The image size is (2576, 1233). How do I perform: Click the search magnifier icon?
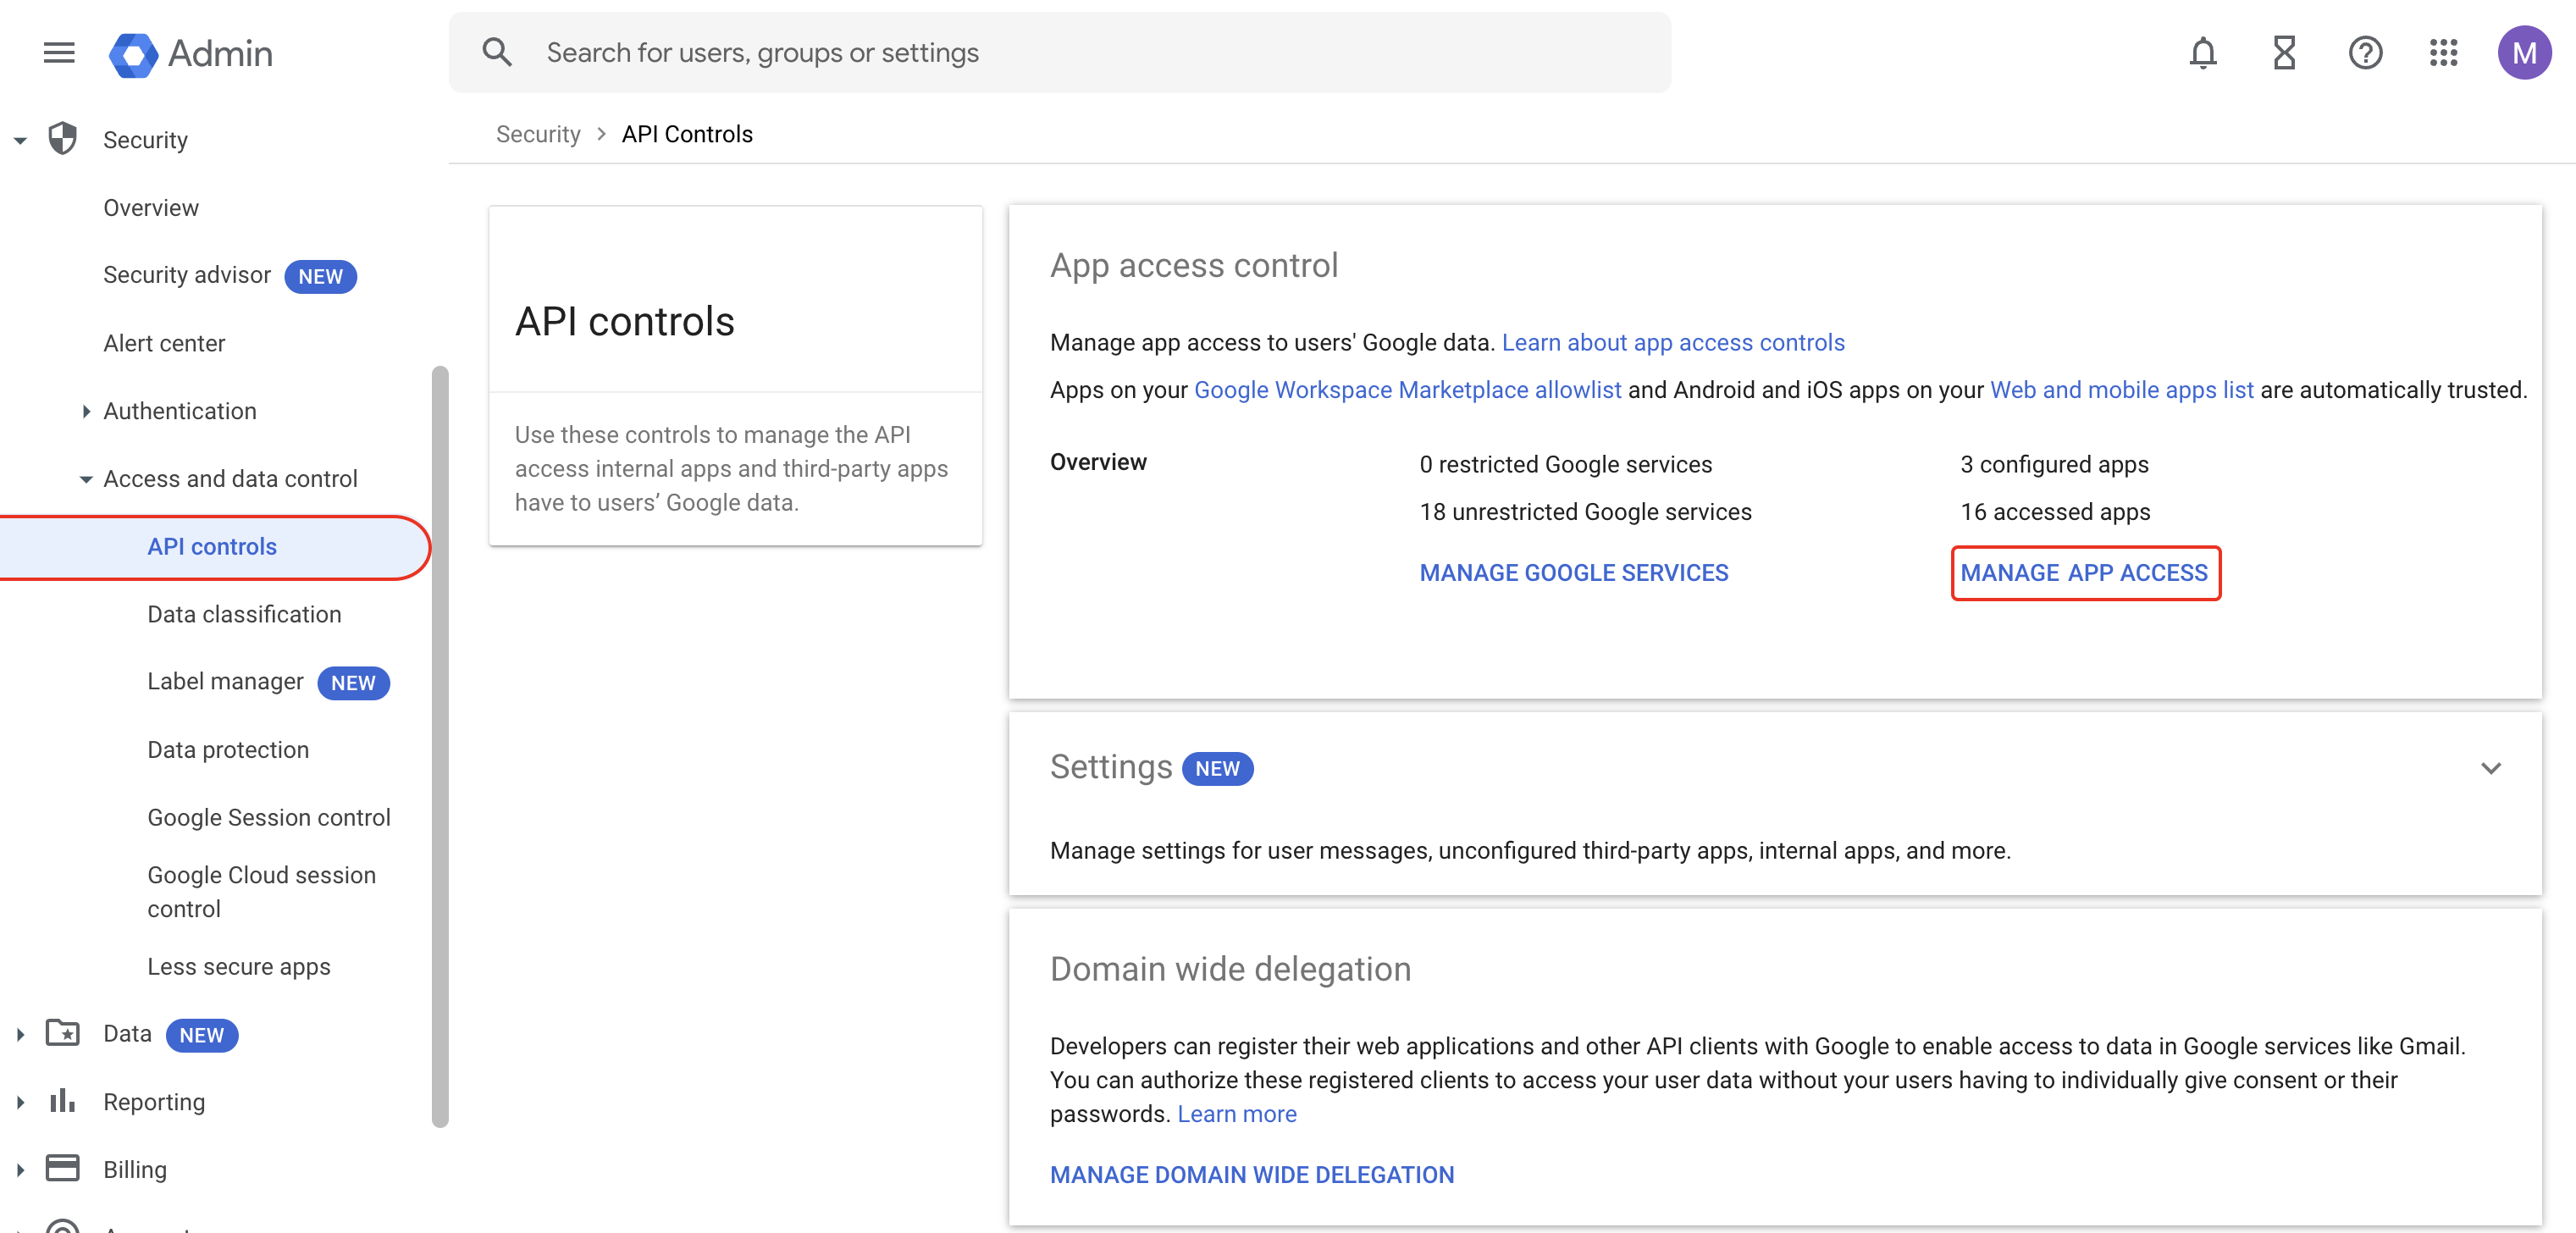(x=497, y=53)
